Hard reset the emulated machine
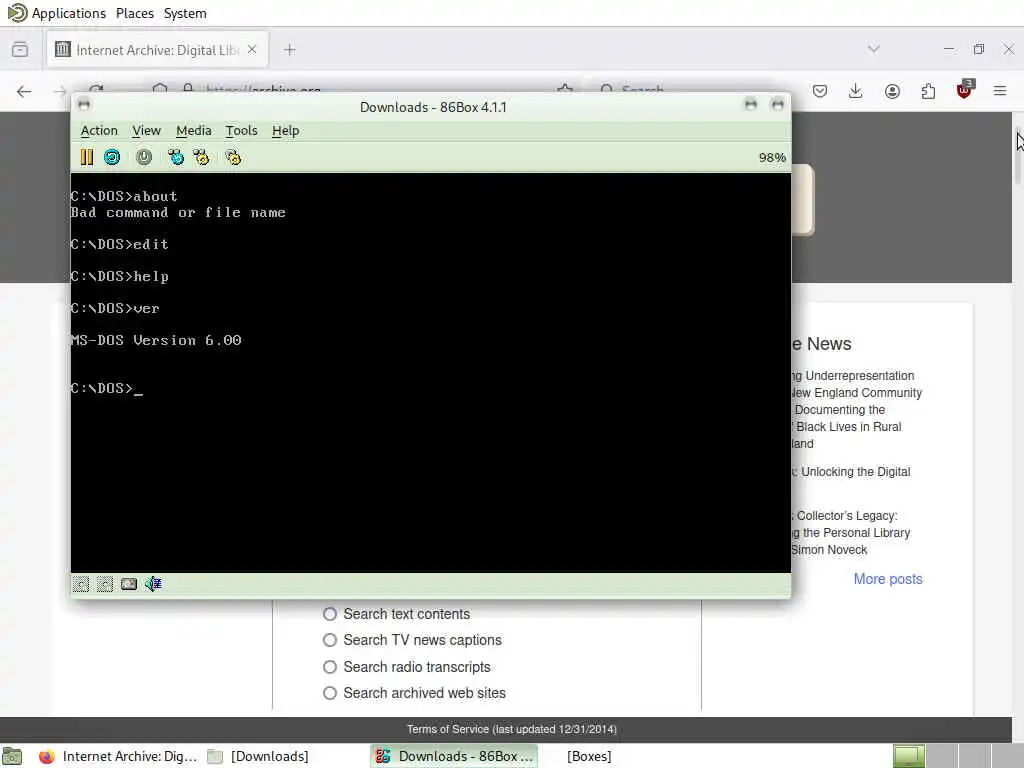This screenshot has height=768, width=1024. 112,157
